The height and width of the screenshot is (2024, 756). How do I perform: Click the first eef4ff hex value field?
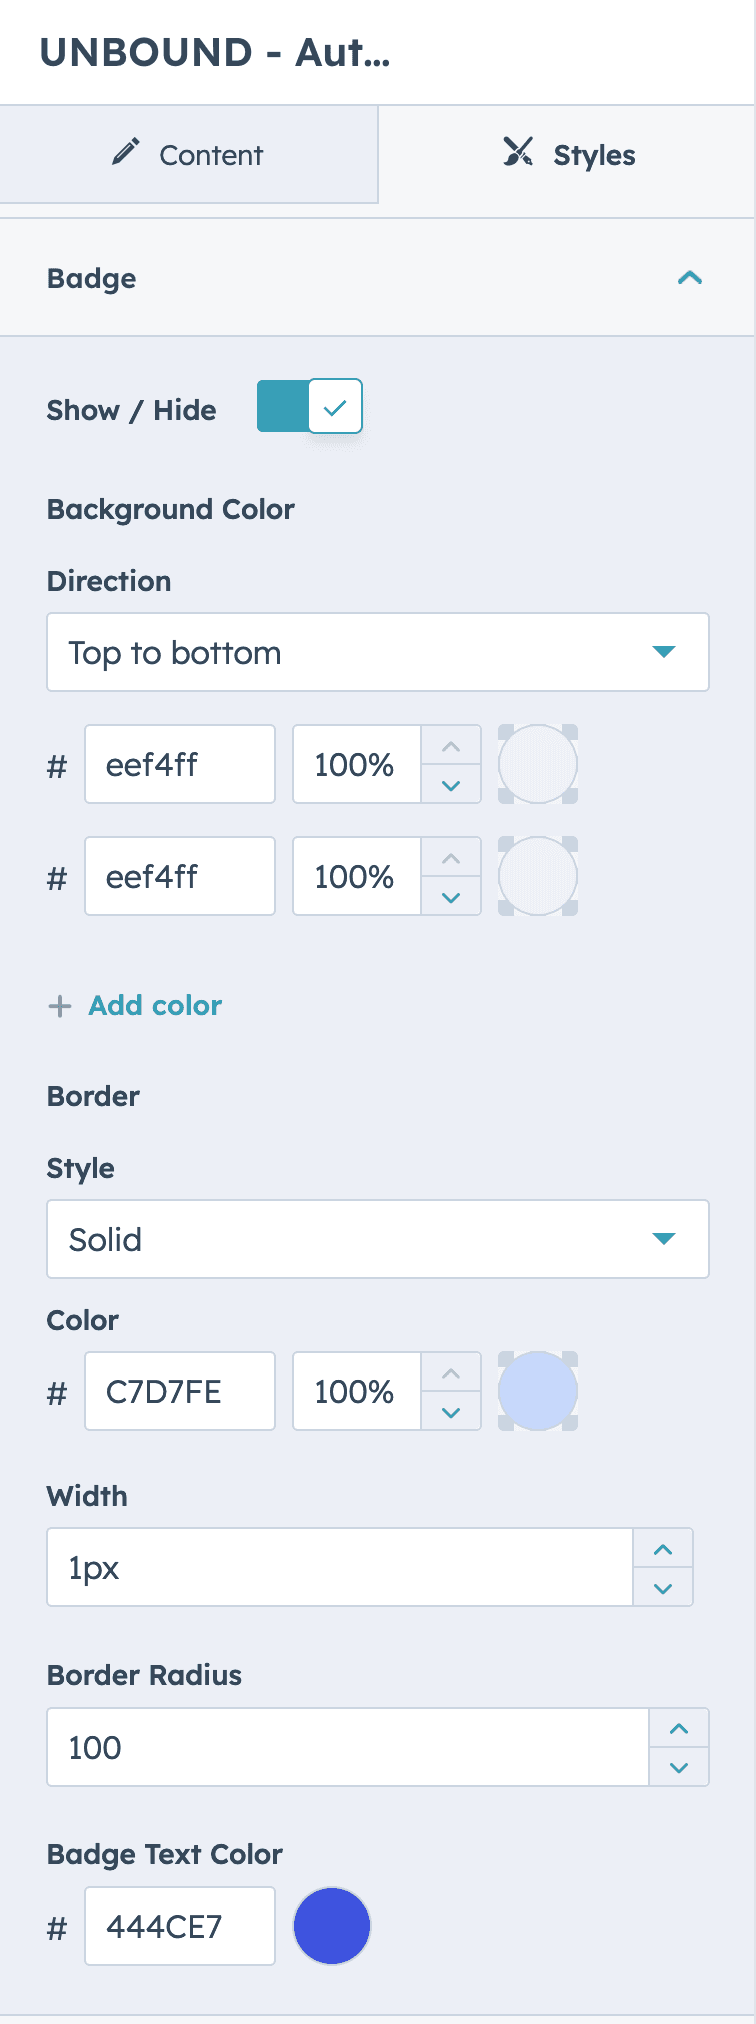pyautogui.click(x=179, y=764)
